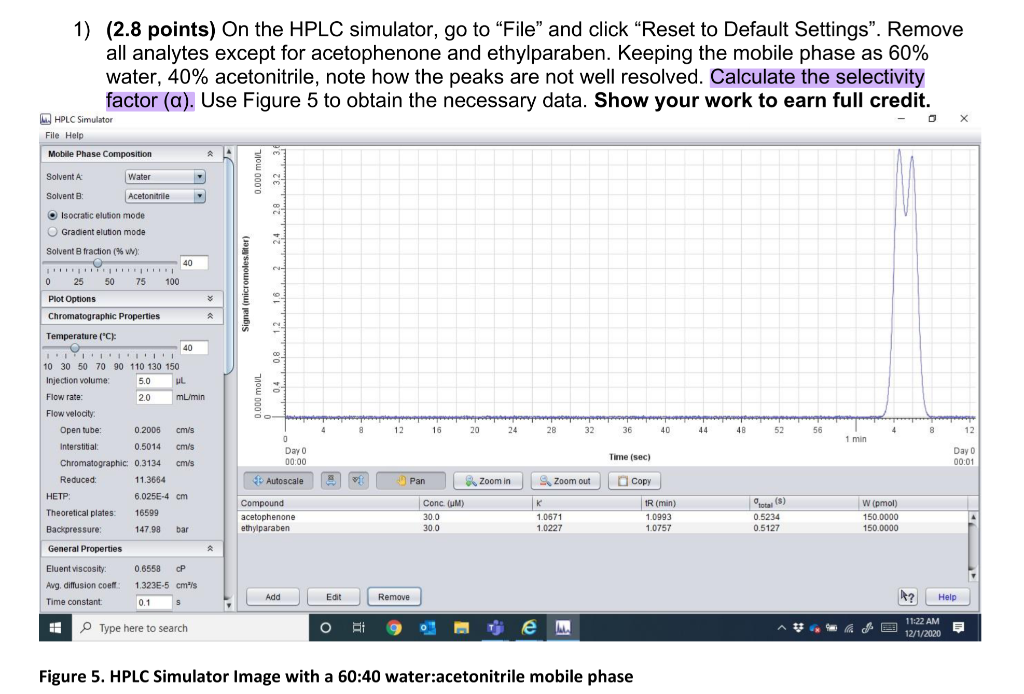The height and width of the screenshot is (694, 1024).
Task: Click the small instrument icon beside Autoscale
Action: point(330,480)
